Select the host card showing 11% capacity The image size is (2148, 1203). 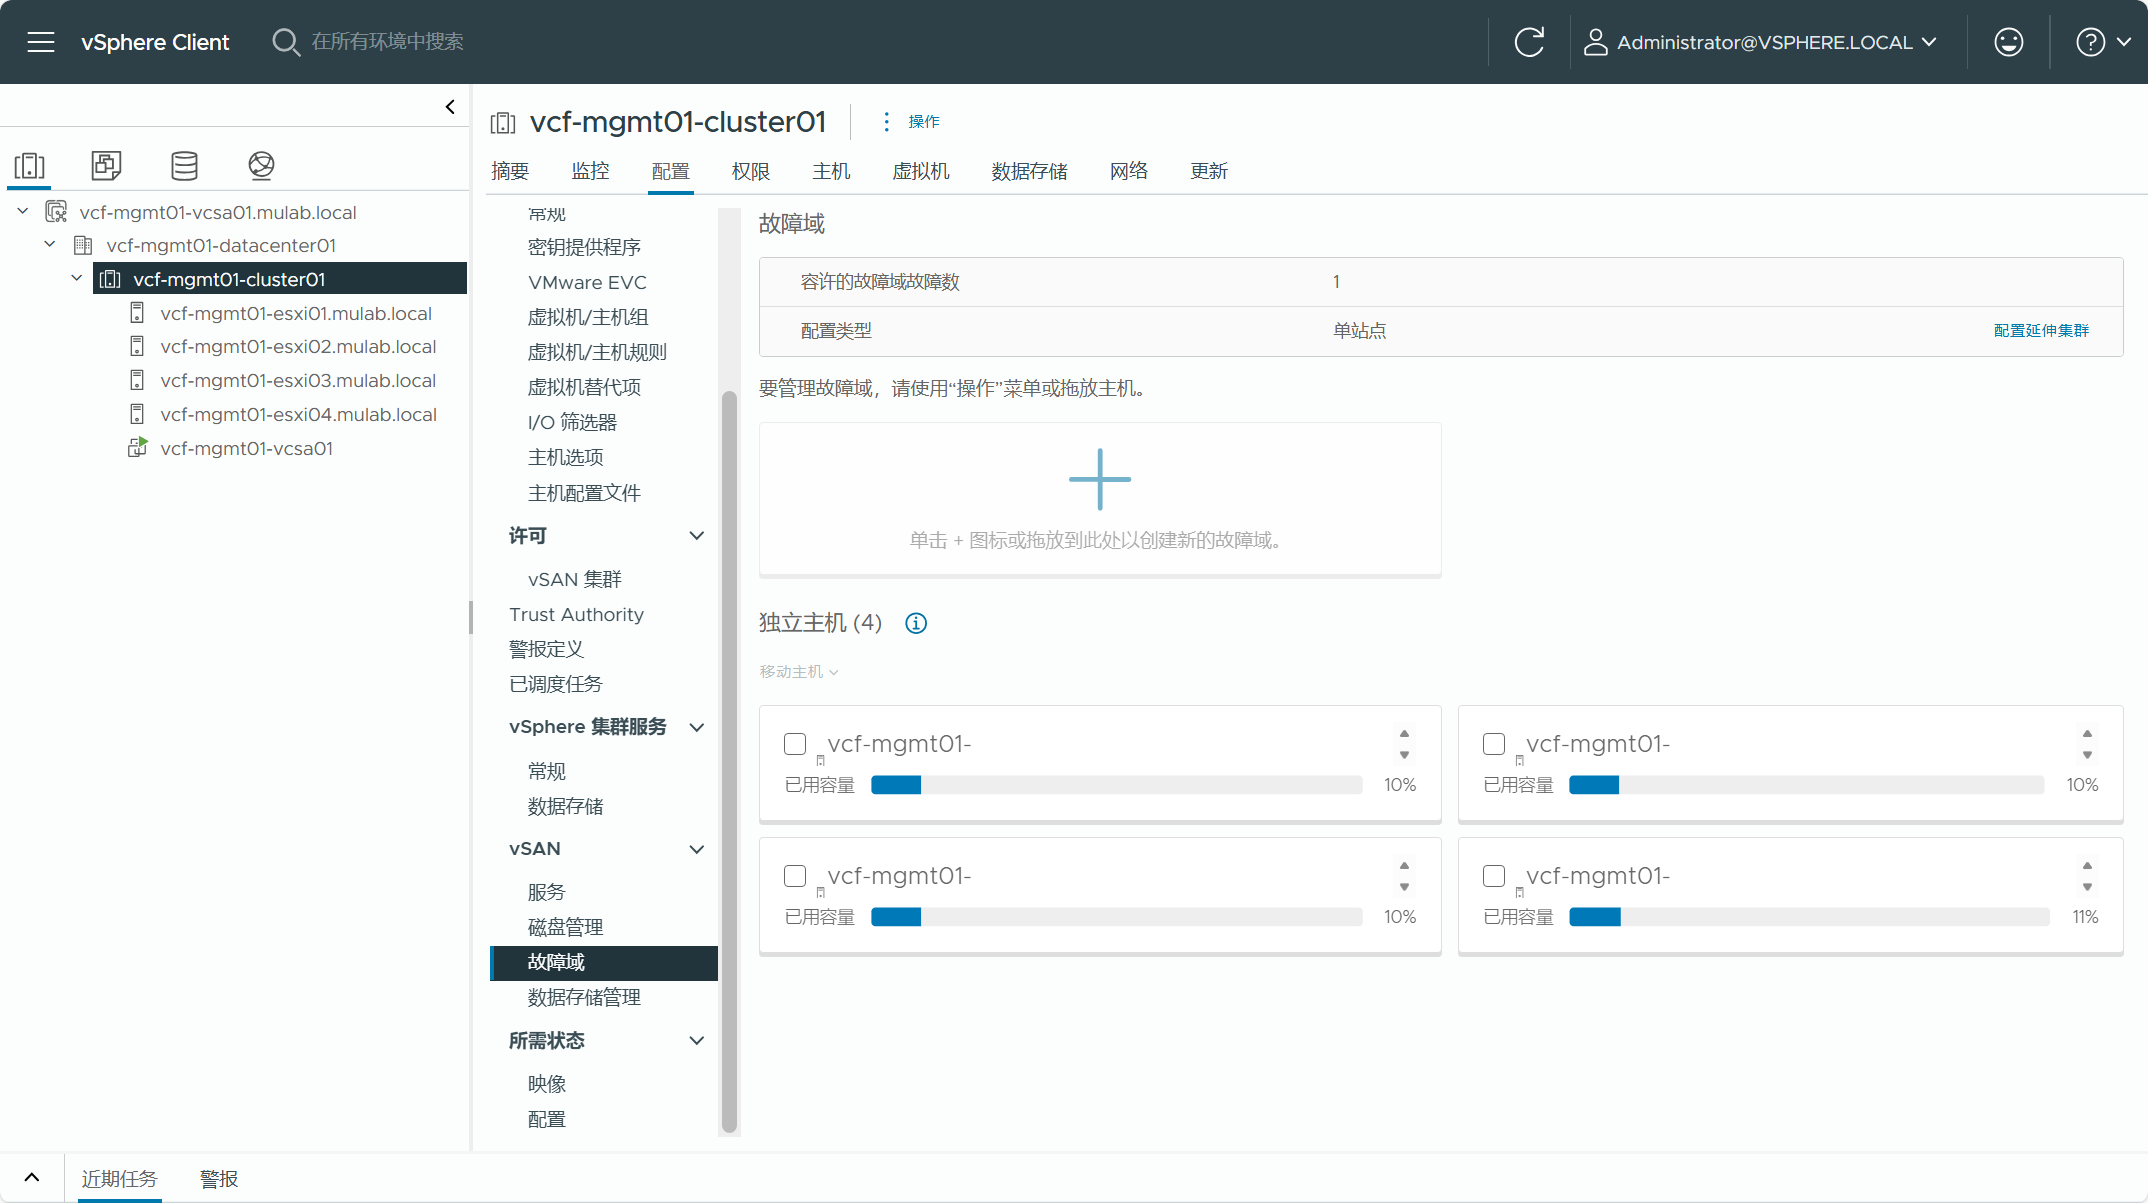click(x=1493, y=876)
